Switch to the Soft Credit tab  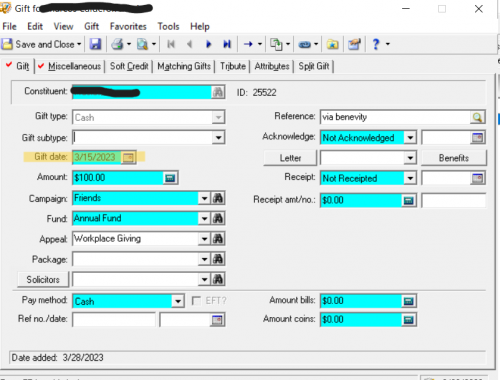coord(129,66)
